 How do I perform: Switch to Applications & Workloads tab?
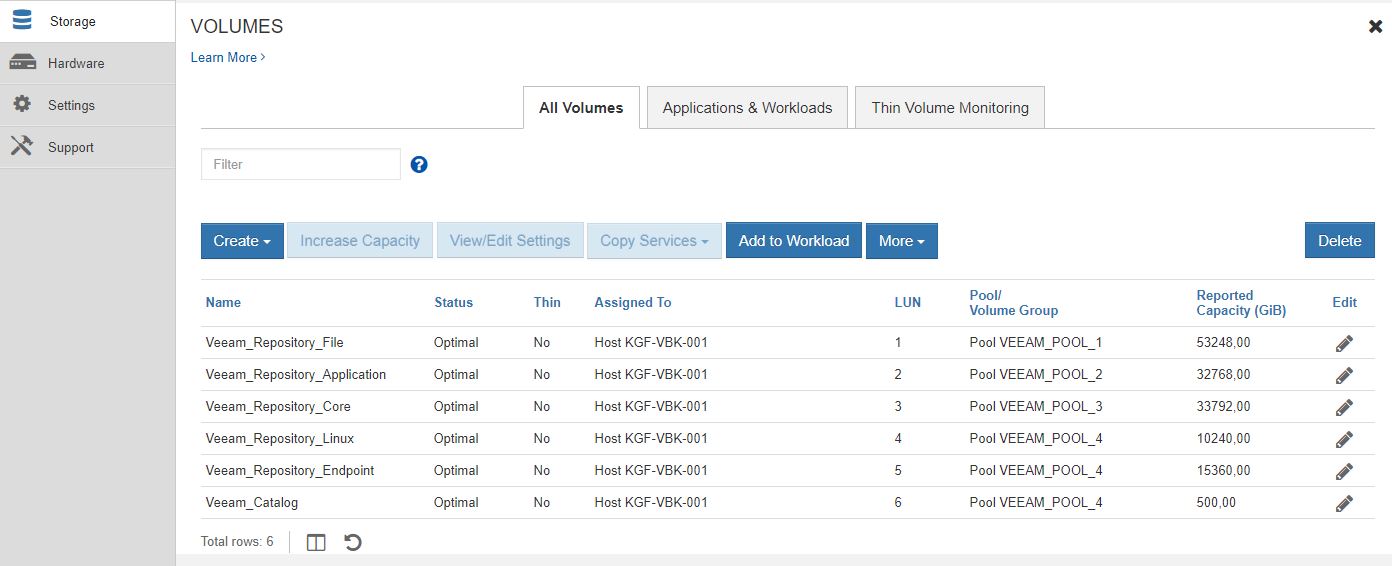coord(747,108)
